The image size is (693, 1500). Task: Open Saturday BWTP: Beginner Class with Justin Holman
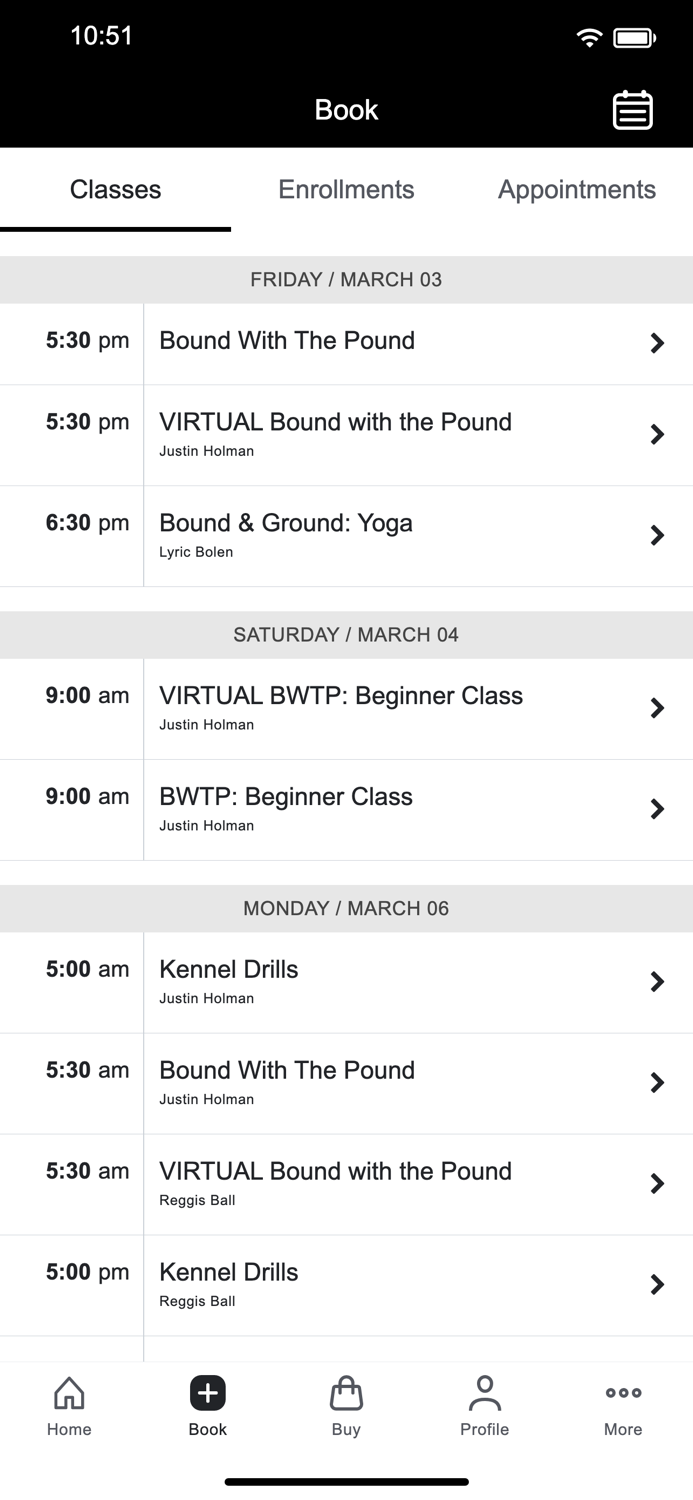pyautogui.click(x=286, y=808)
